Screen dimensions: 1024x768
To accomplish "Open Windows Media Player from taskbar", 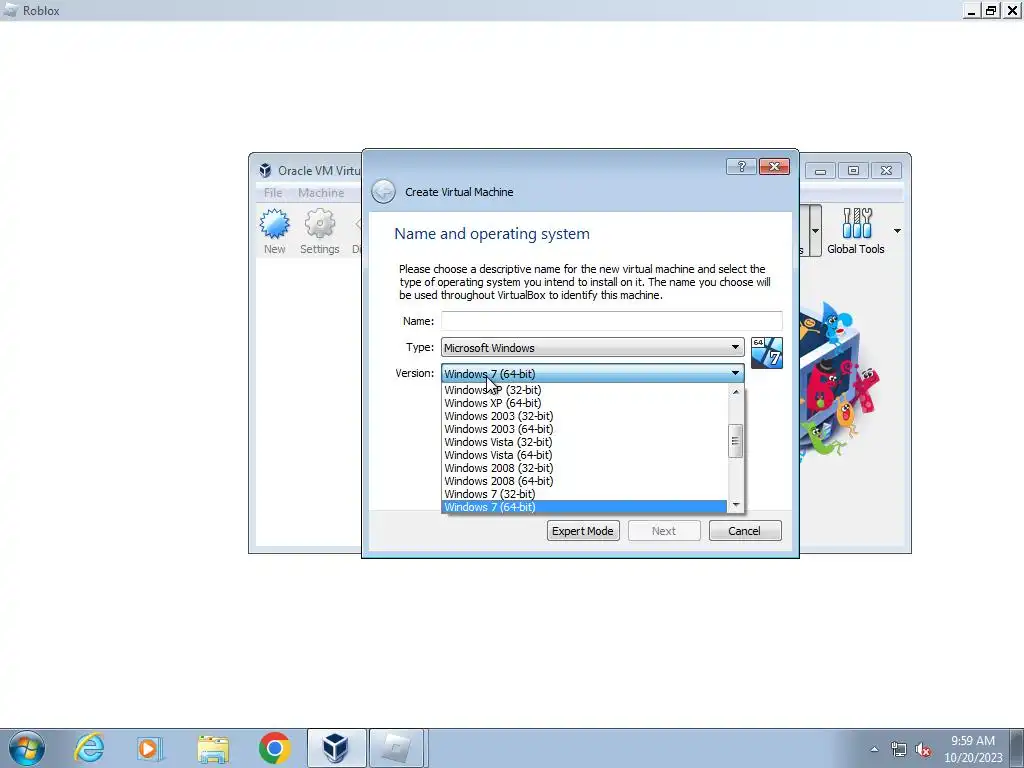I will pos(149,748).
